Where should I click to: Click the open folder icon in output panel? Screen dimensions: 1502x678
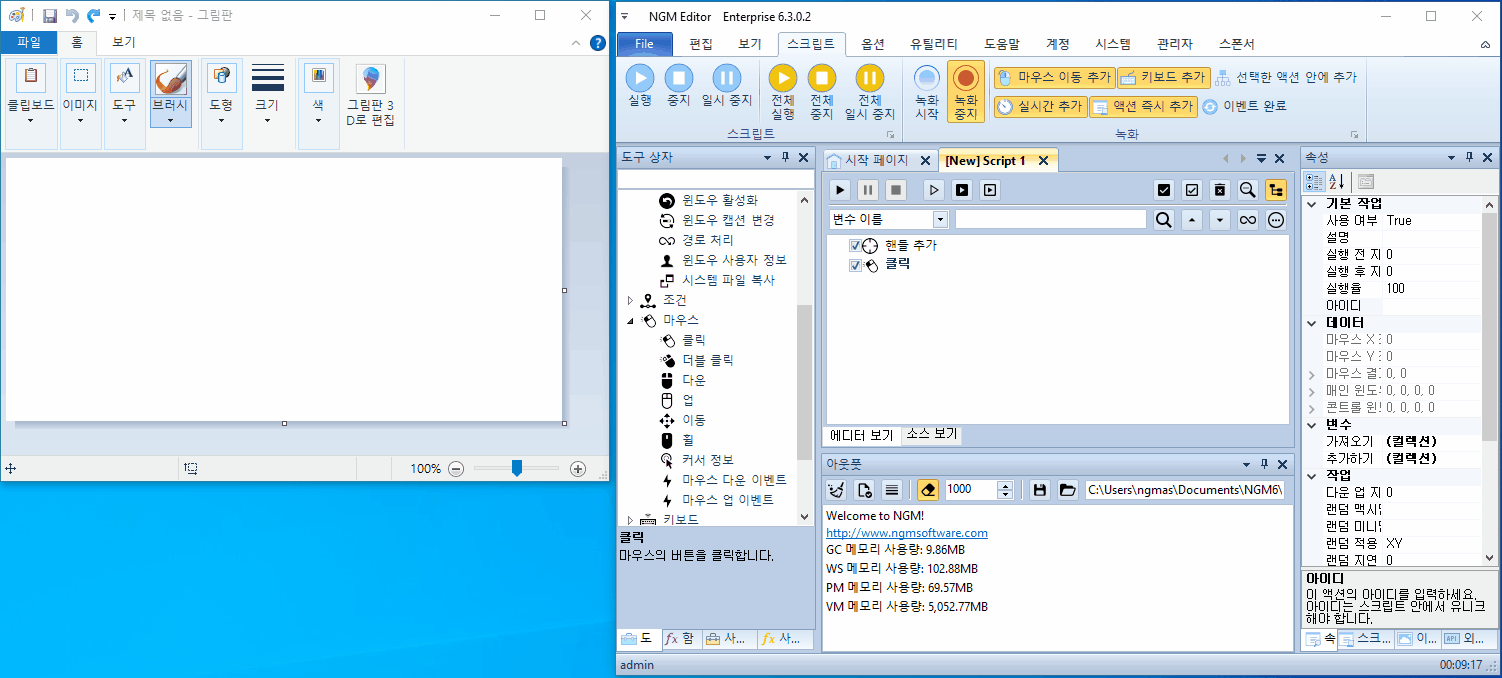tap(1068, 490)
